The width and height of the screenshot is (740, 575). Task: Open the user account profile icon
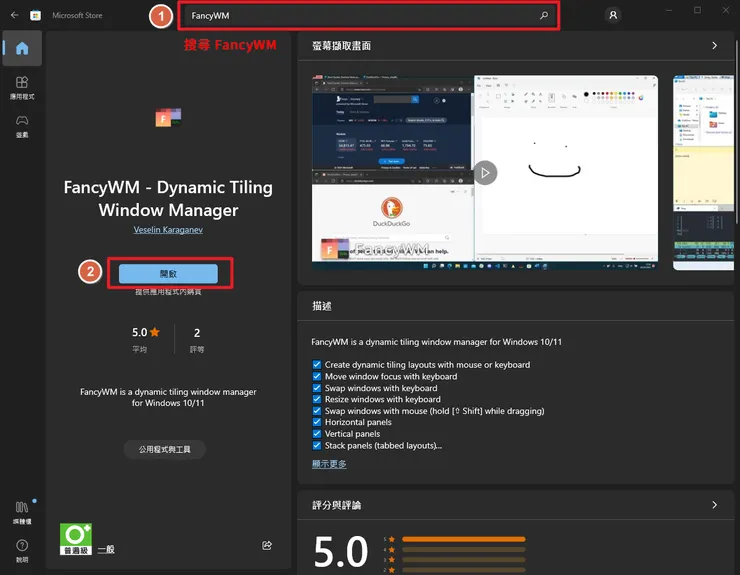pyautogui.click(x=613, y=15)
